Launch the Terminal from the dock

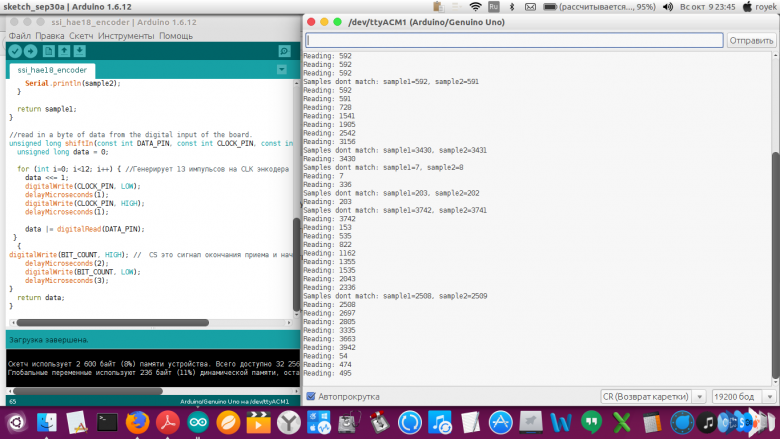[x=107, y=423]
